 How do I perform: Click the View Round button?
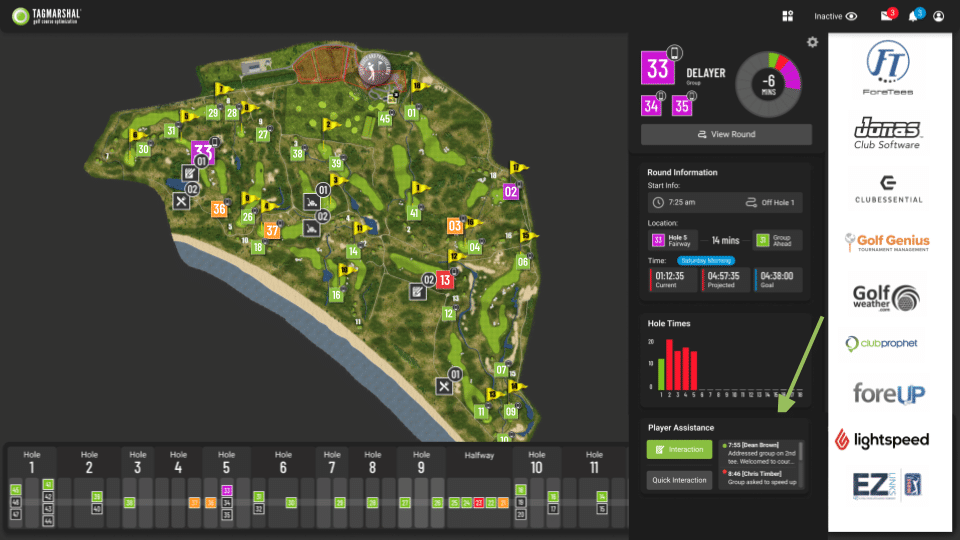pyautogui.click(x=726, y=134)
